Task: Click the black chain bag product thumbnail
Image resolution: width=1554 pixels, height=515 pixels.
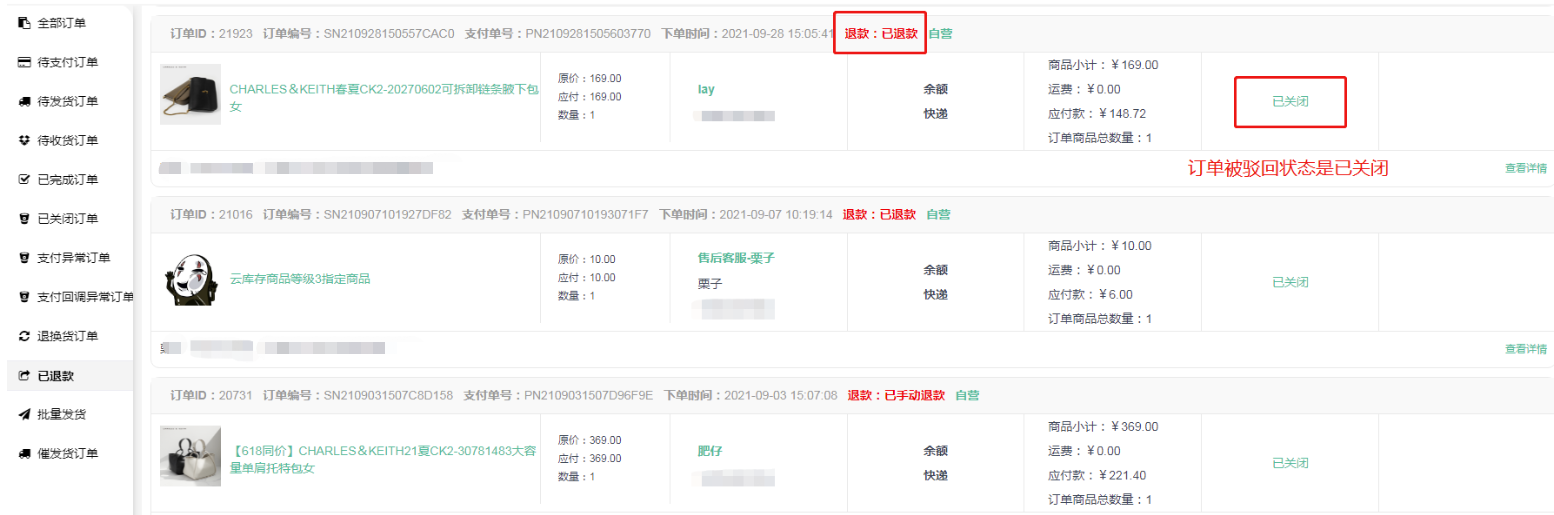Action: click(190, 95)
